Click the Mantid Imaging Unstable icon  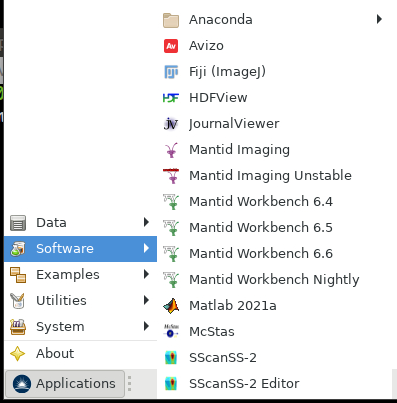pos(171,176)
